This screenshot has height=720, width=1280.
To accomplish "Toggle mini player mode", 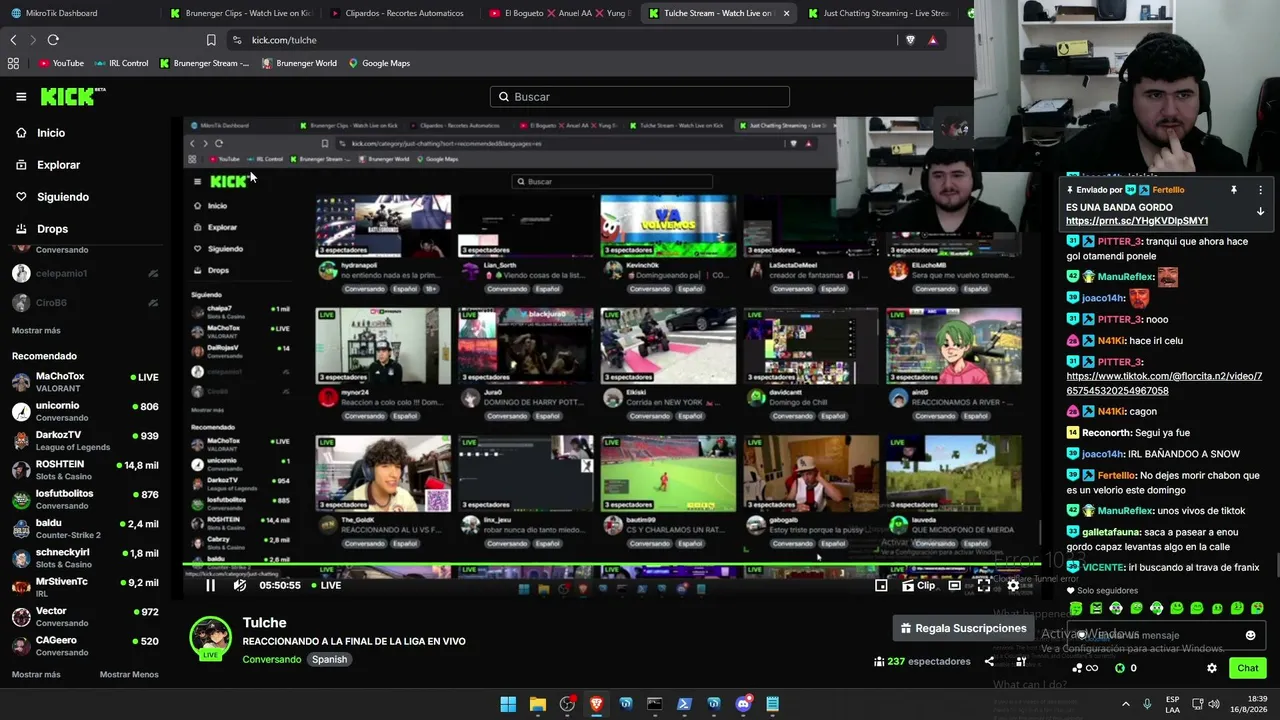I will coord(881,586).
